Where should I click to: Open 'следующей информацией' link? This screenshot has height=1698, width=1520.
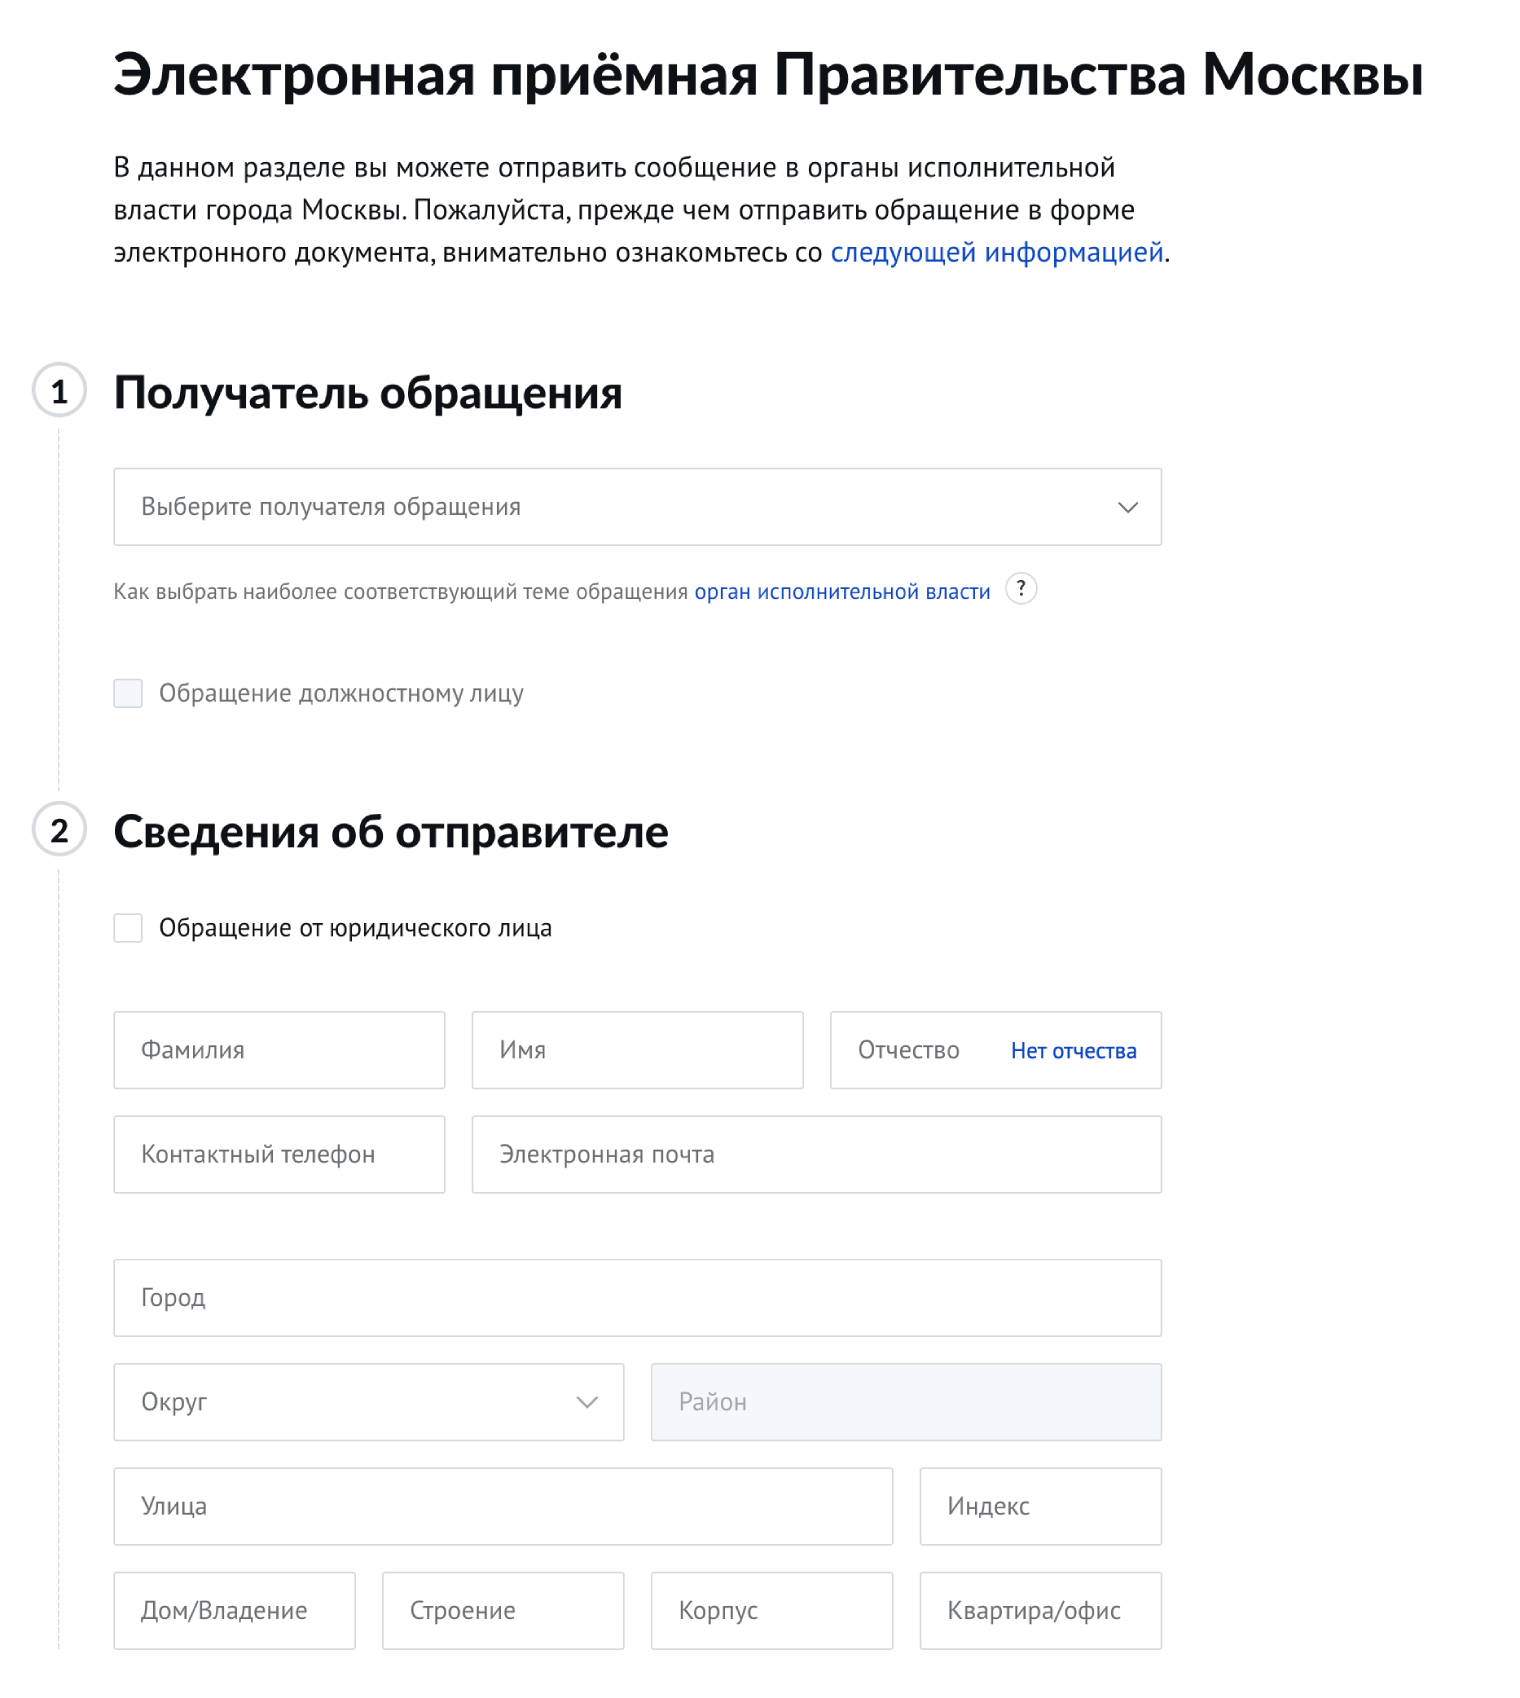pos(996,252)
